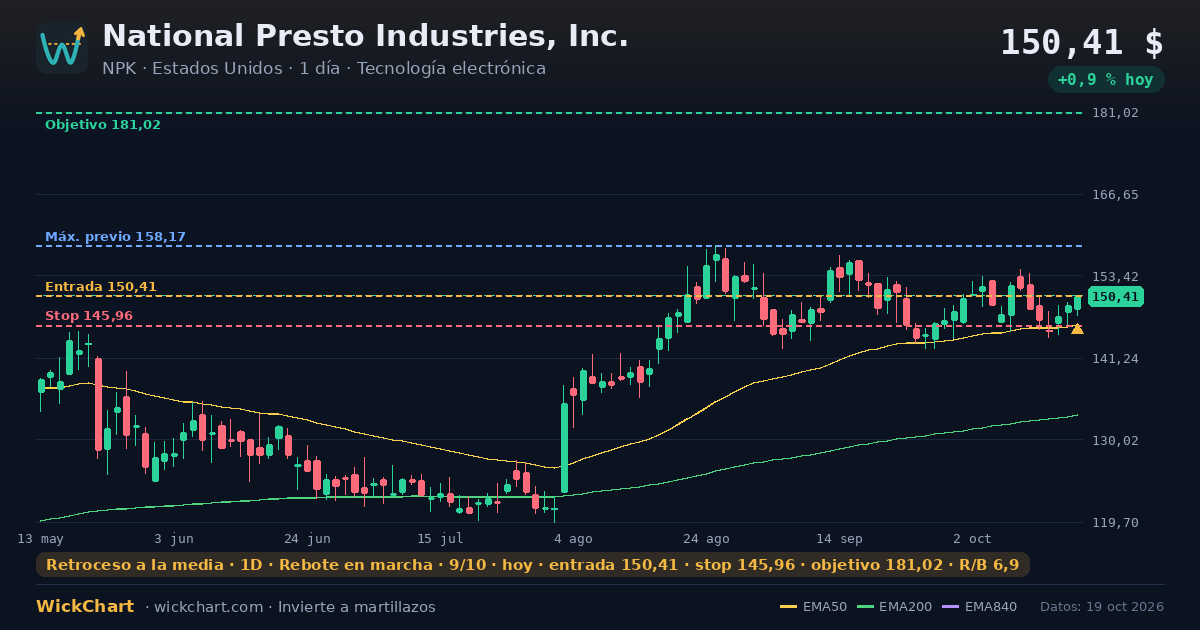Click the Máx. previo 158,17 label
This screenshot has width=1200, height=630.
pos(115,237)
